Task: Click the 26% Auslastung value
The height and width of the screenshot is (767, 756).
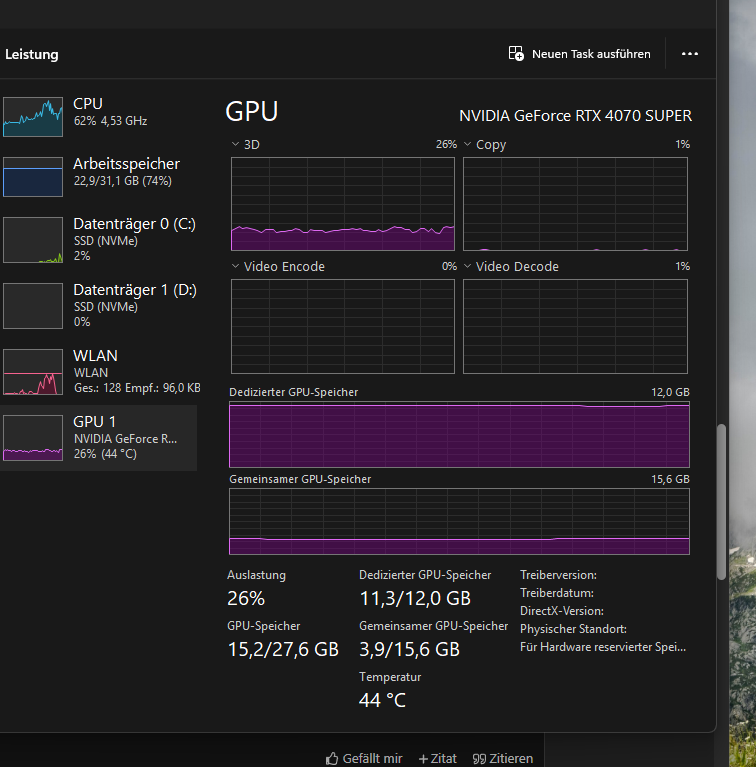Action: 246,598
